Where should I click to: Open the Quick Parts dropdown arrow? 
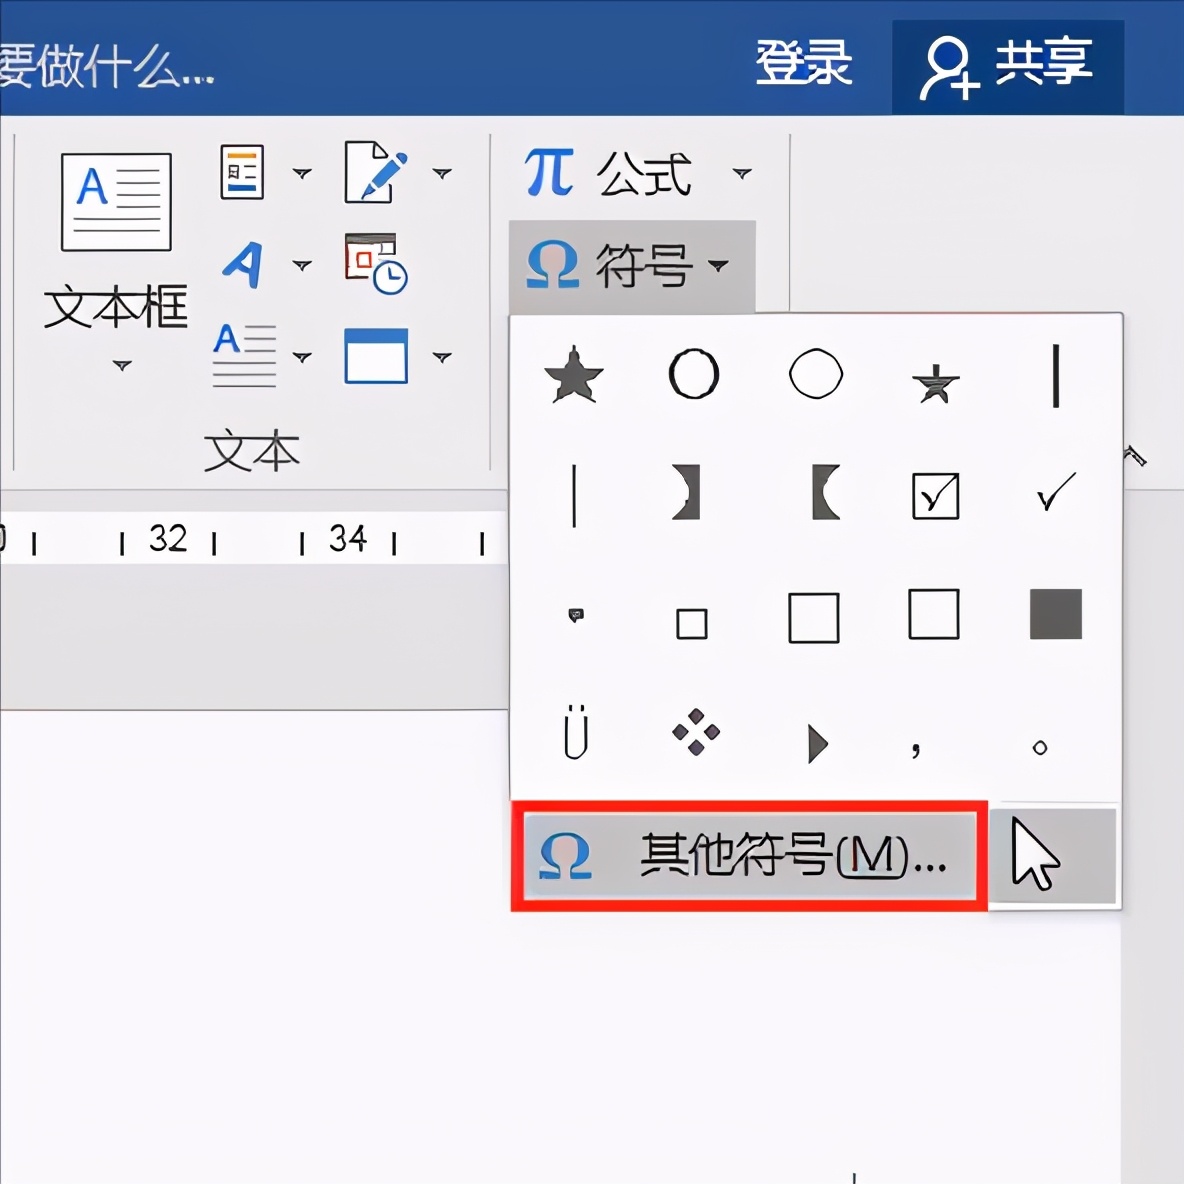(302, 174)
